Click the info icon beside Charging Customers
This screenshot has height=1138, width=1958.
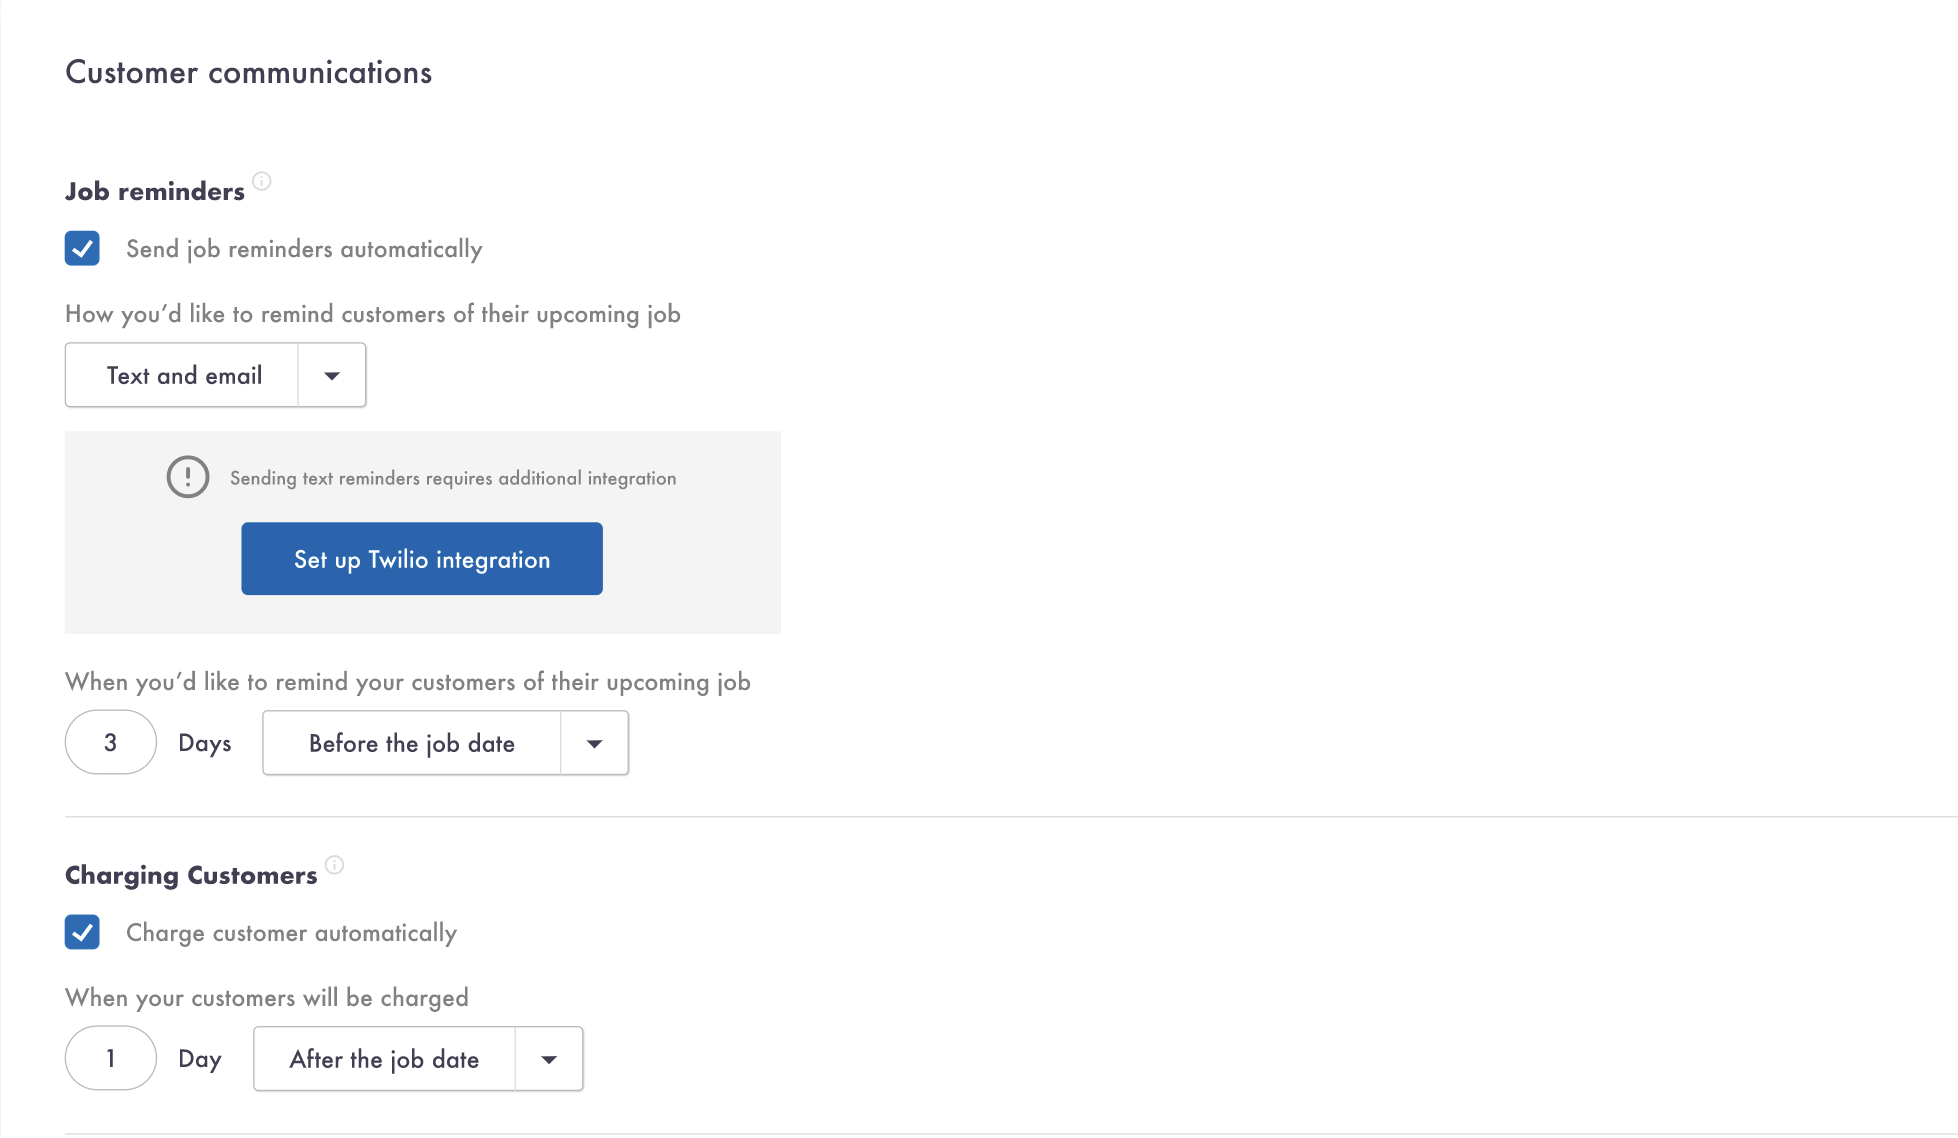click(x=335, y=866)
